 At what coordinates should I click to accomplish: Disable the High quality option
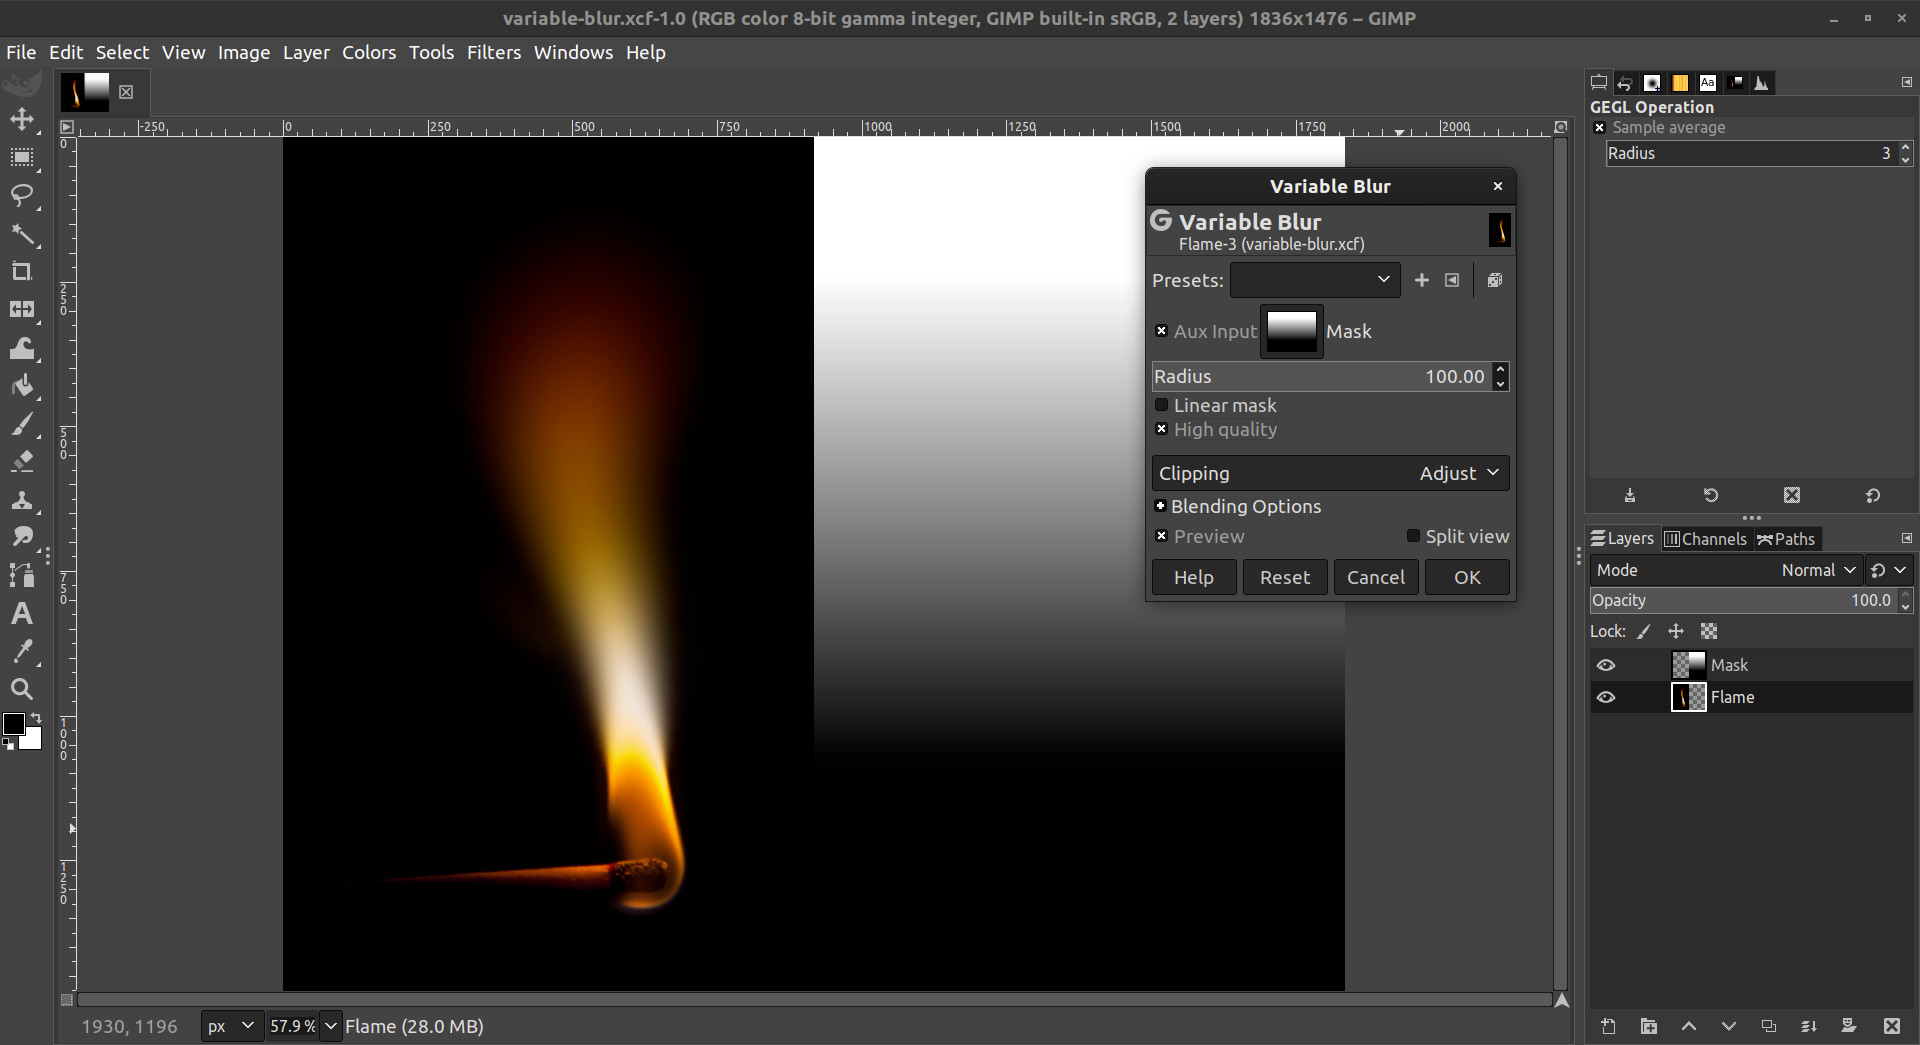[x=1162, y=429]
